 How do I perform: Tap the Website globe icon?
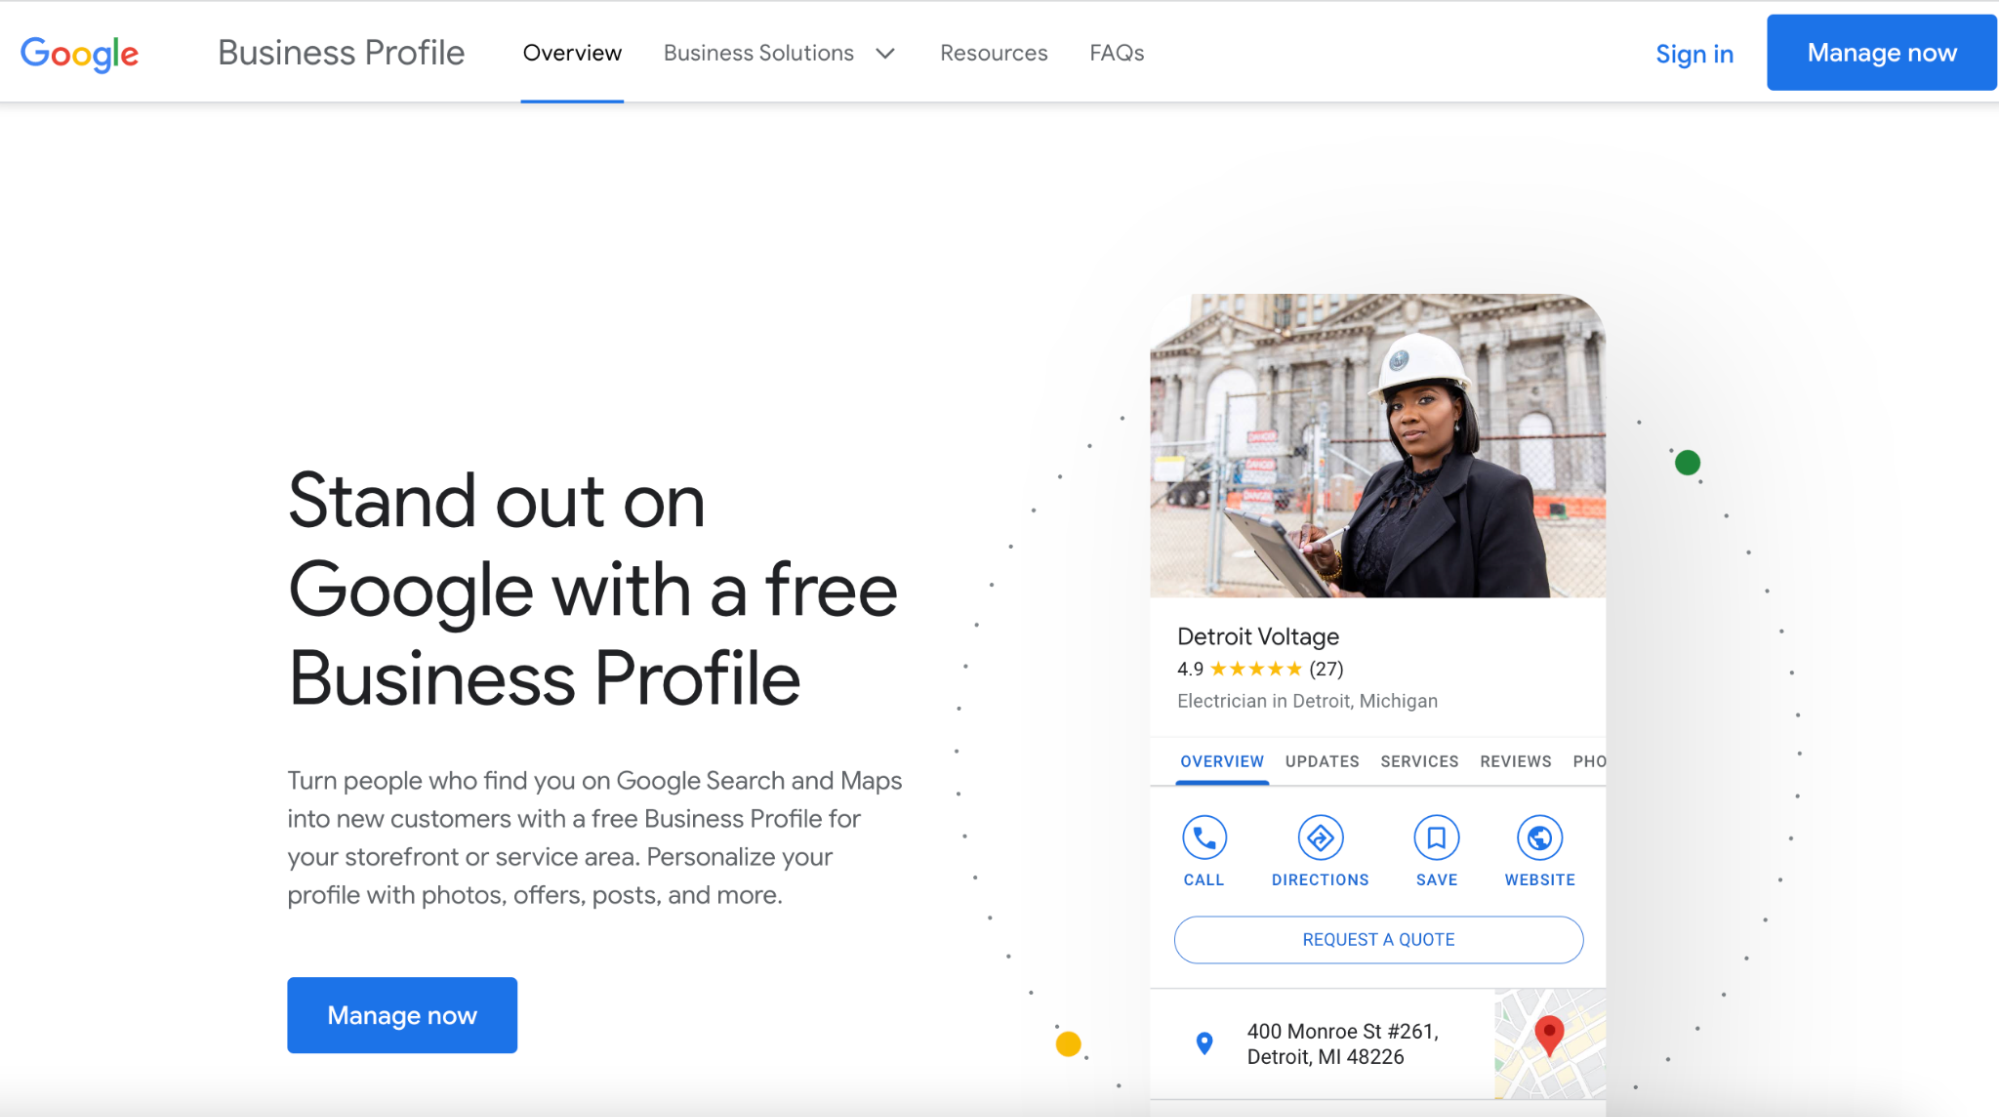coord(1539,838)
